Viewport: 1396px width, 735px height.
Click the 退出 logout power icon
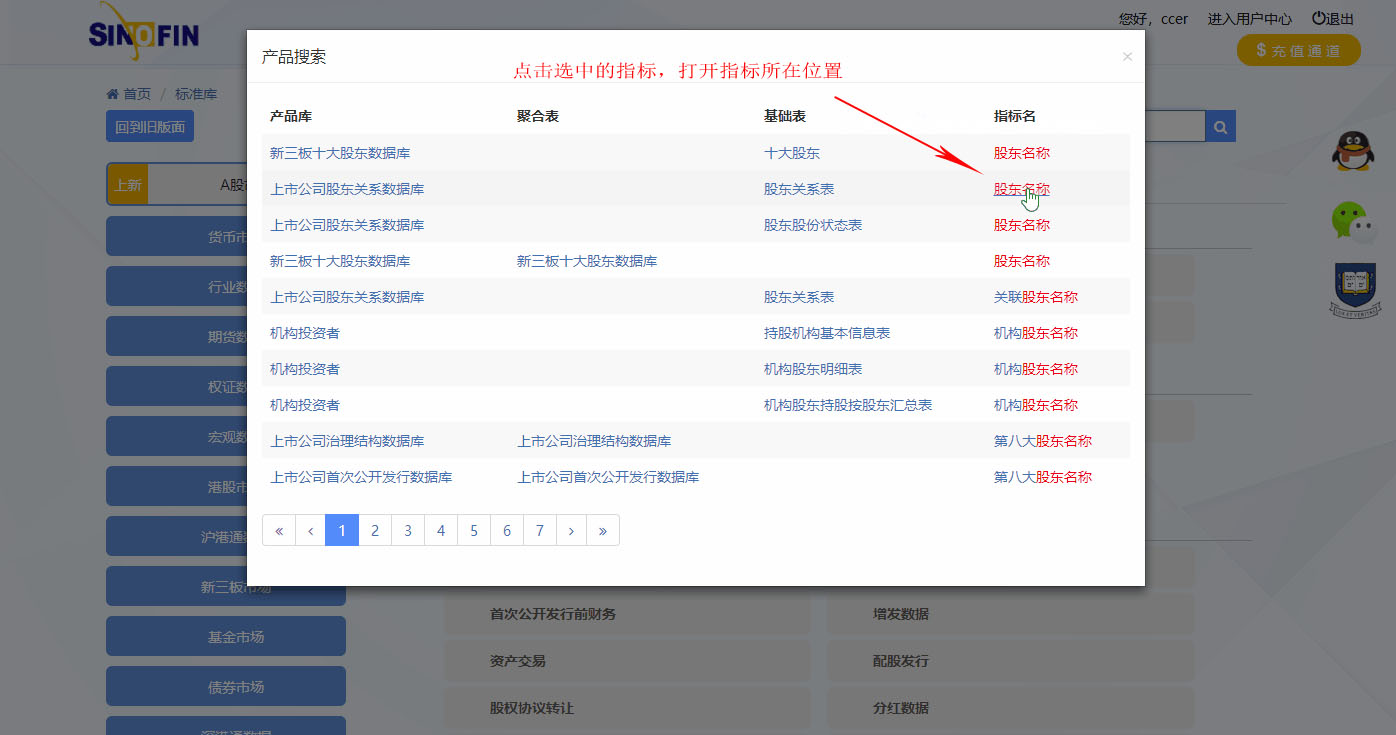[x=1319, y=18]
